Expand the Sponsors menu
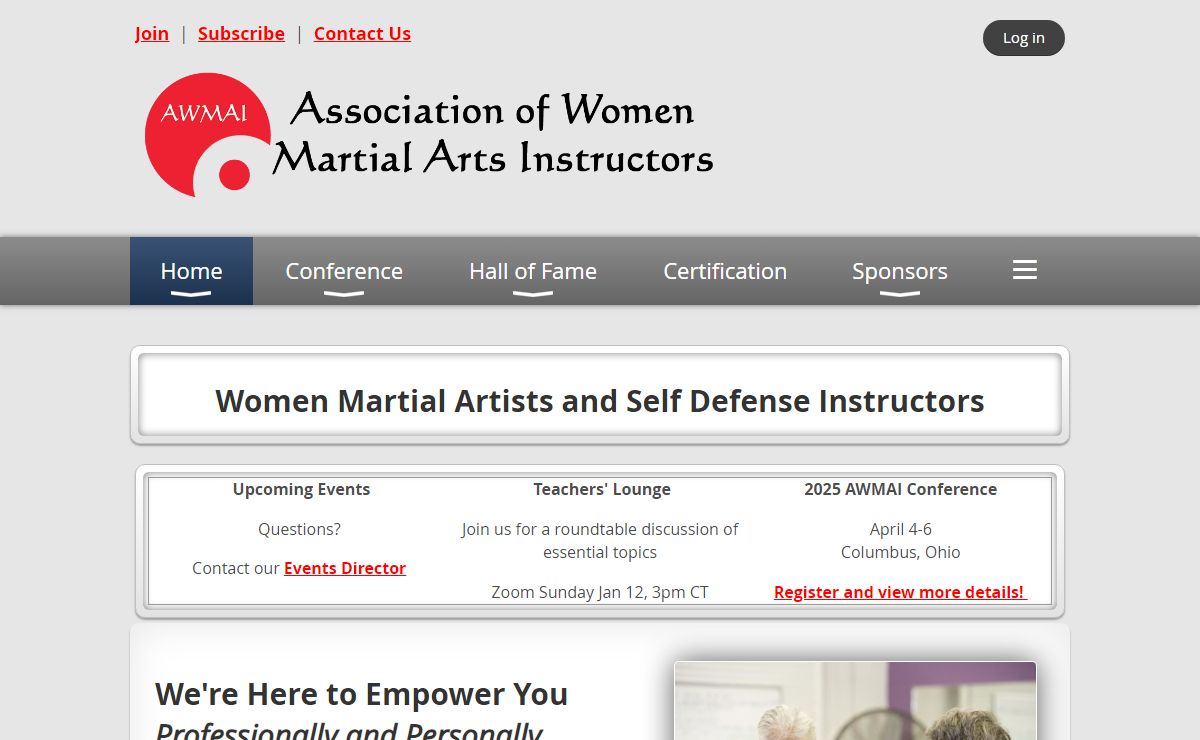This screenshot has height=740, width=1200. (x=900, y=271)
